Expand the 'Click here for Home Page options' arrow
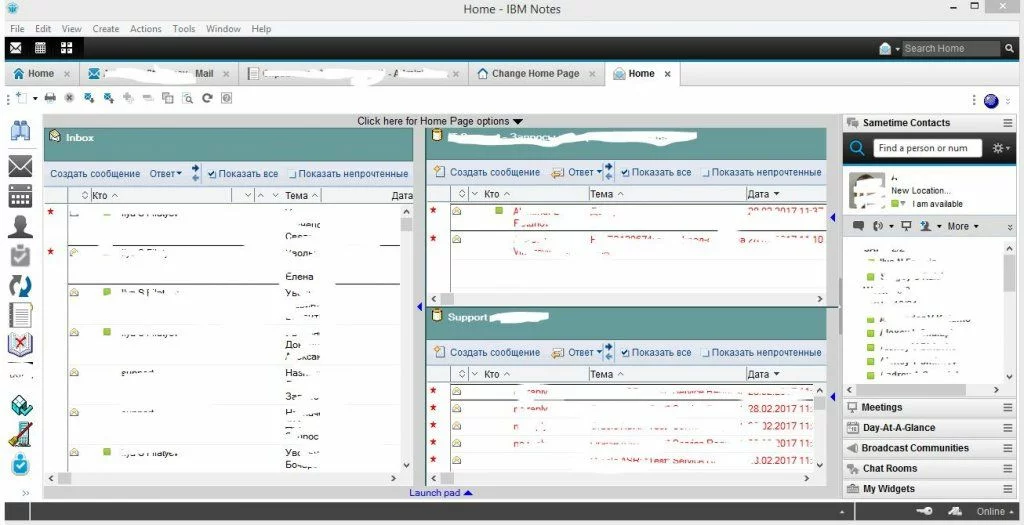 point(518,122)
